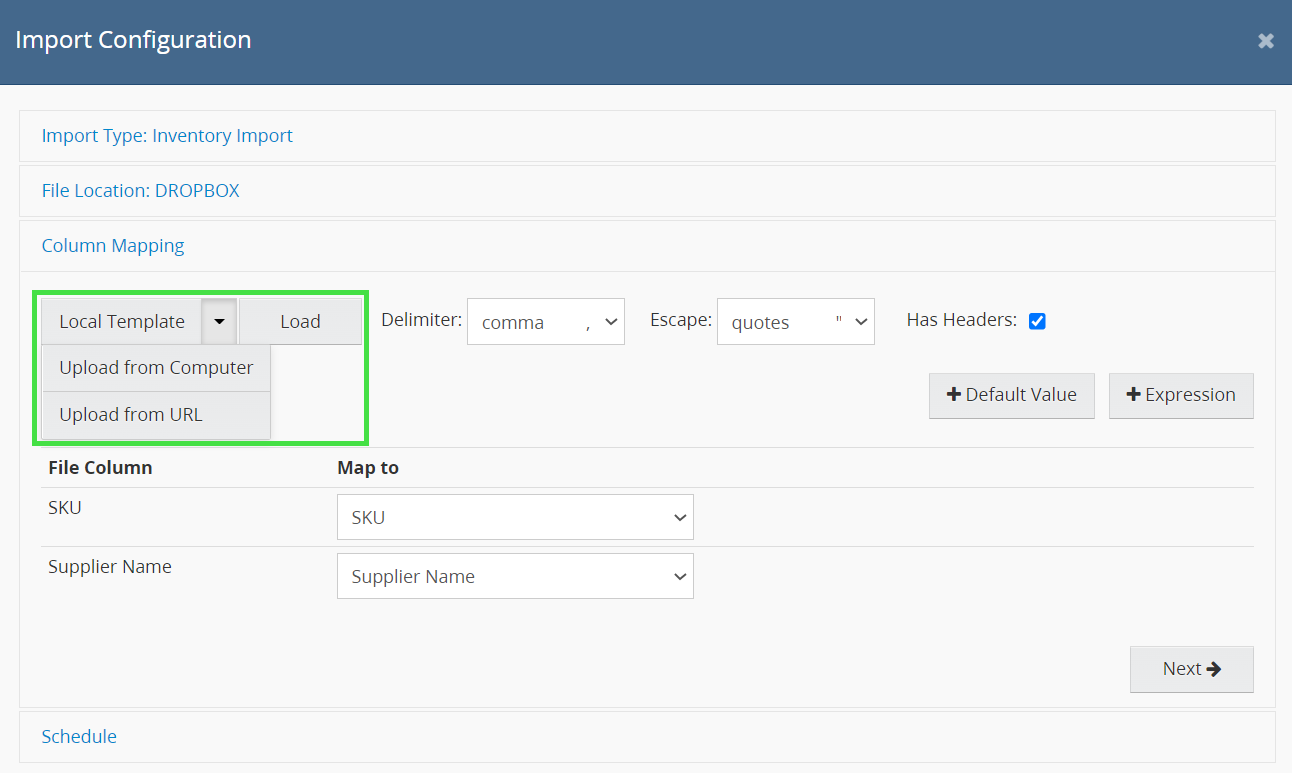Image resolution: width=1292 pixels, height=773 pixels.
Task: Collapse the Column Mapping section header
Action: pyautogui.click(x=113, y=246)
